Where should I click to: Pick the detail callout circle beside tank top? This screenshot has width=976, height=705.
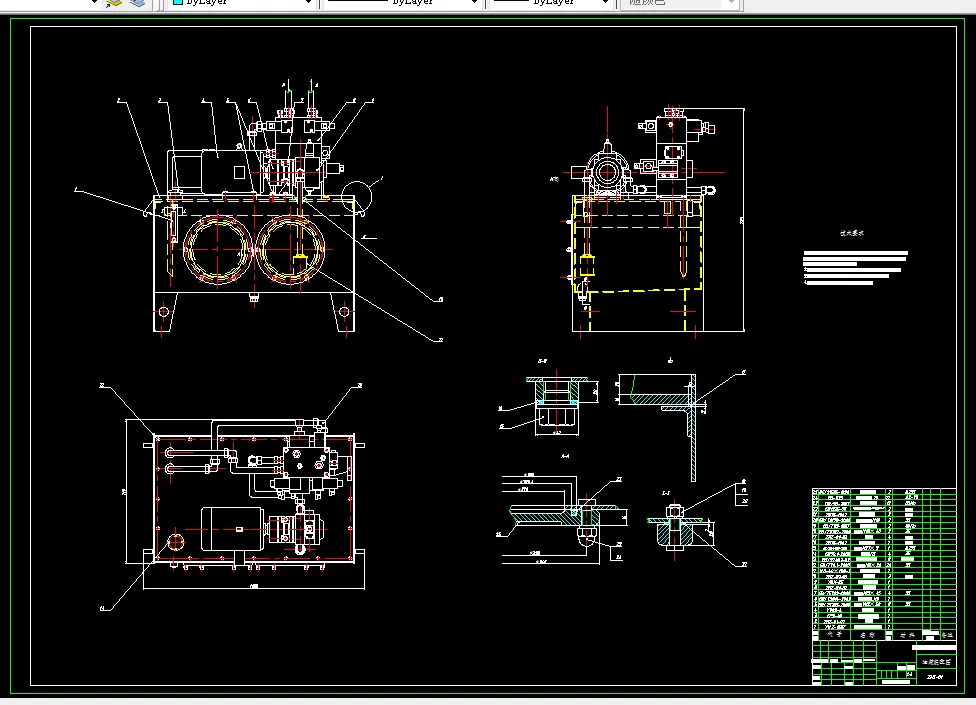(x=357, y=196)
